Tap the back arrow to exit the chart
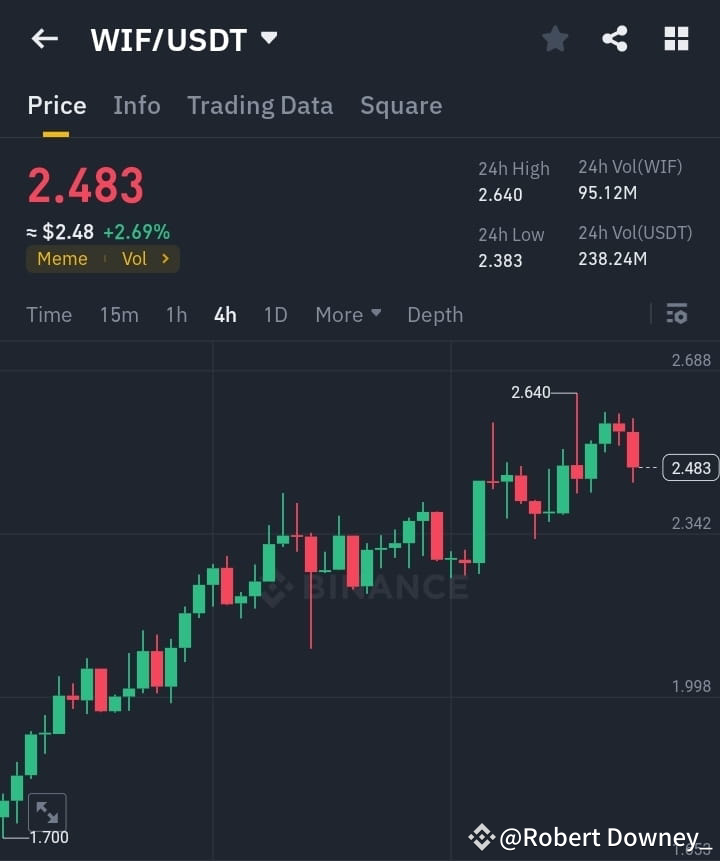The height and width of the screenshot is (861, 720). click(43, 38)
